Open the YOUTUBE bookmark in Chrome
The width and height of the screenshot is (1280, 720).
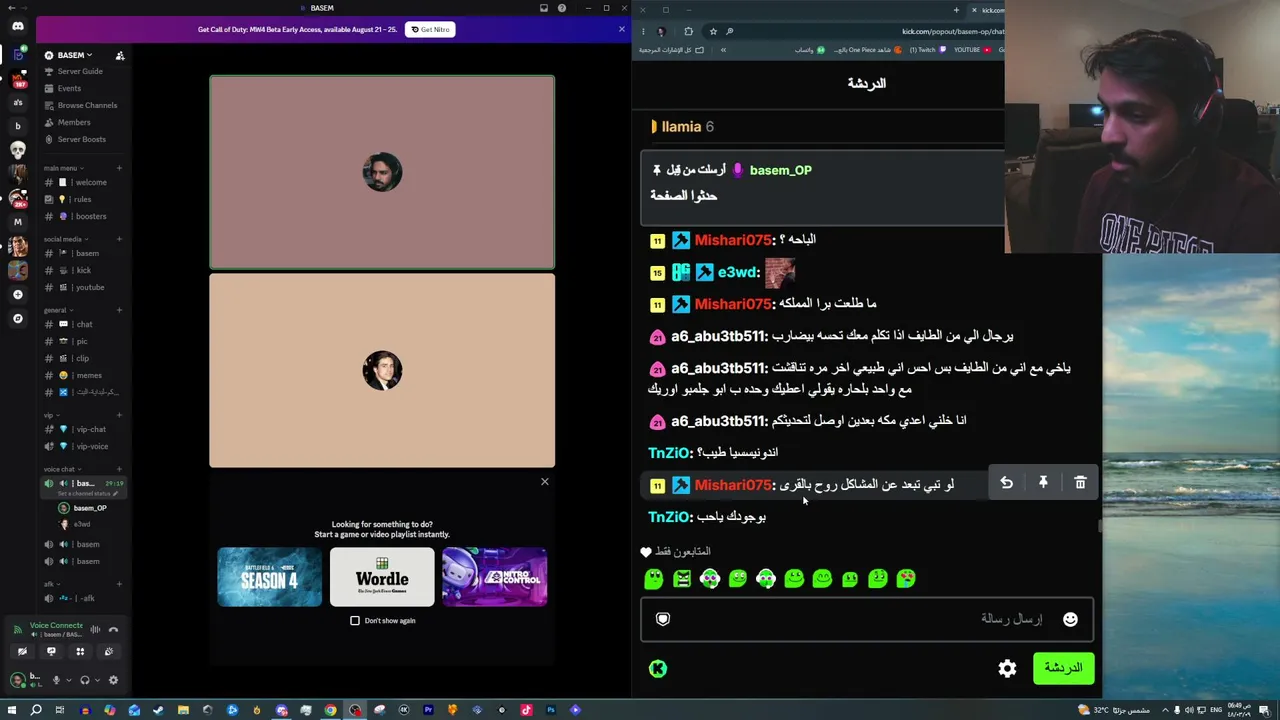point(972,50)
